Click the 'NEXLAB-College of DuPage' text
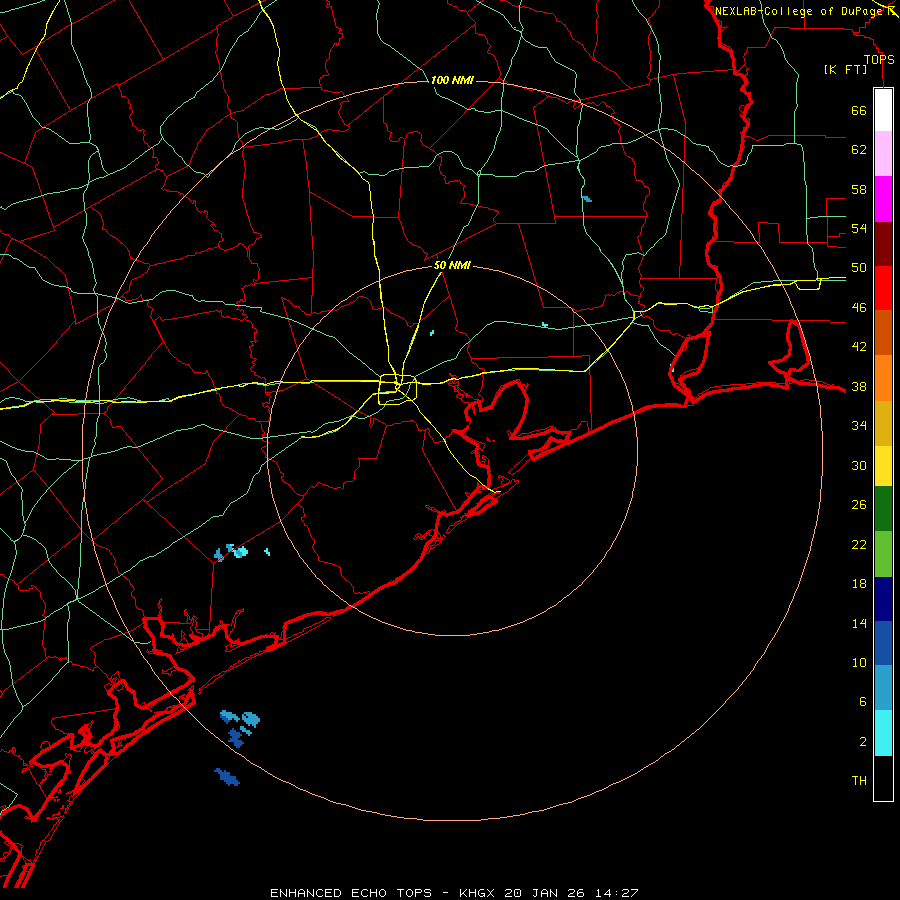Image resolution: width=900 pixels, height=900 pixels. coord(798,11)
